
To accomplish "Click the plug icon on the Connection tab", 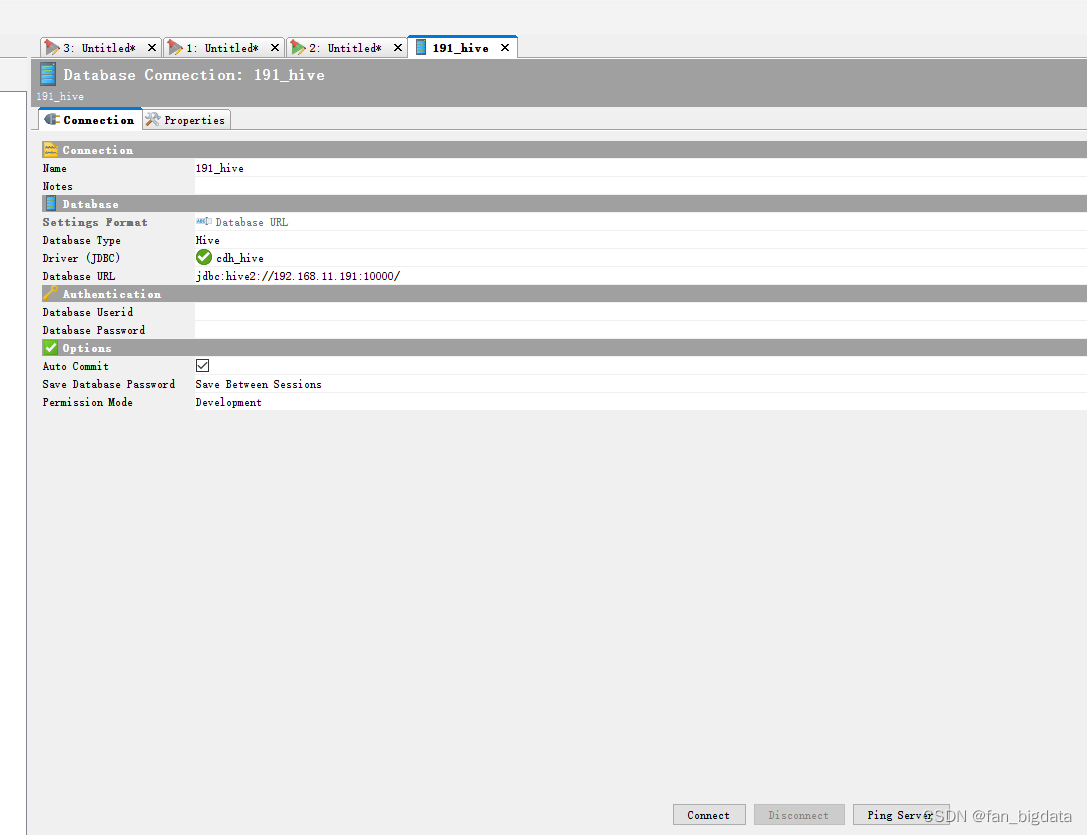I will pyautogui.click(x=52, y=119).
